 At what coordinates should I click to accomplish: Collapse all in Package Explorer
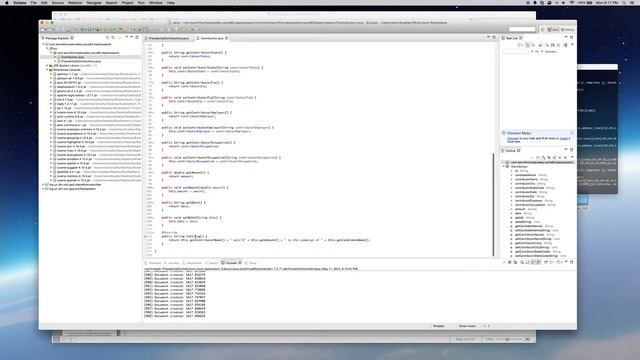pyautogui.click(x=107, y=38)
